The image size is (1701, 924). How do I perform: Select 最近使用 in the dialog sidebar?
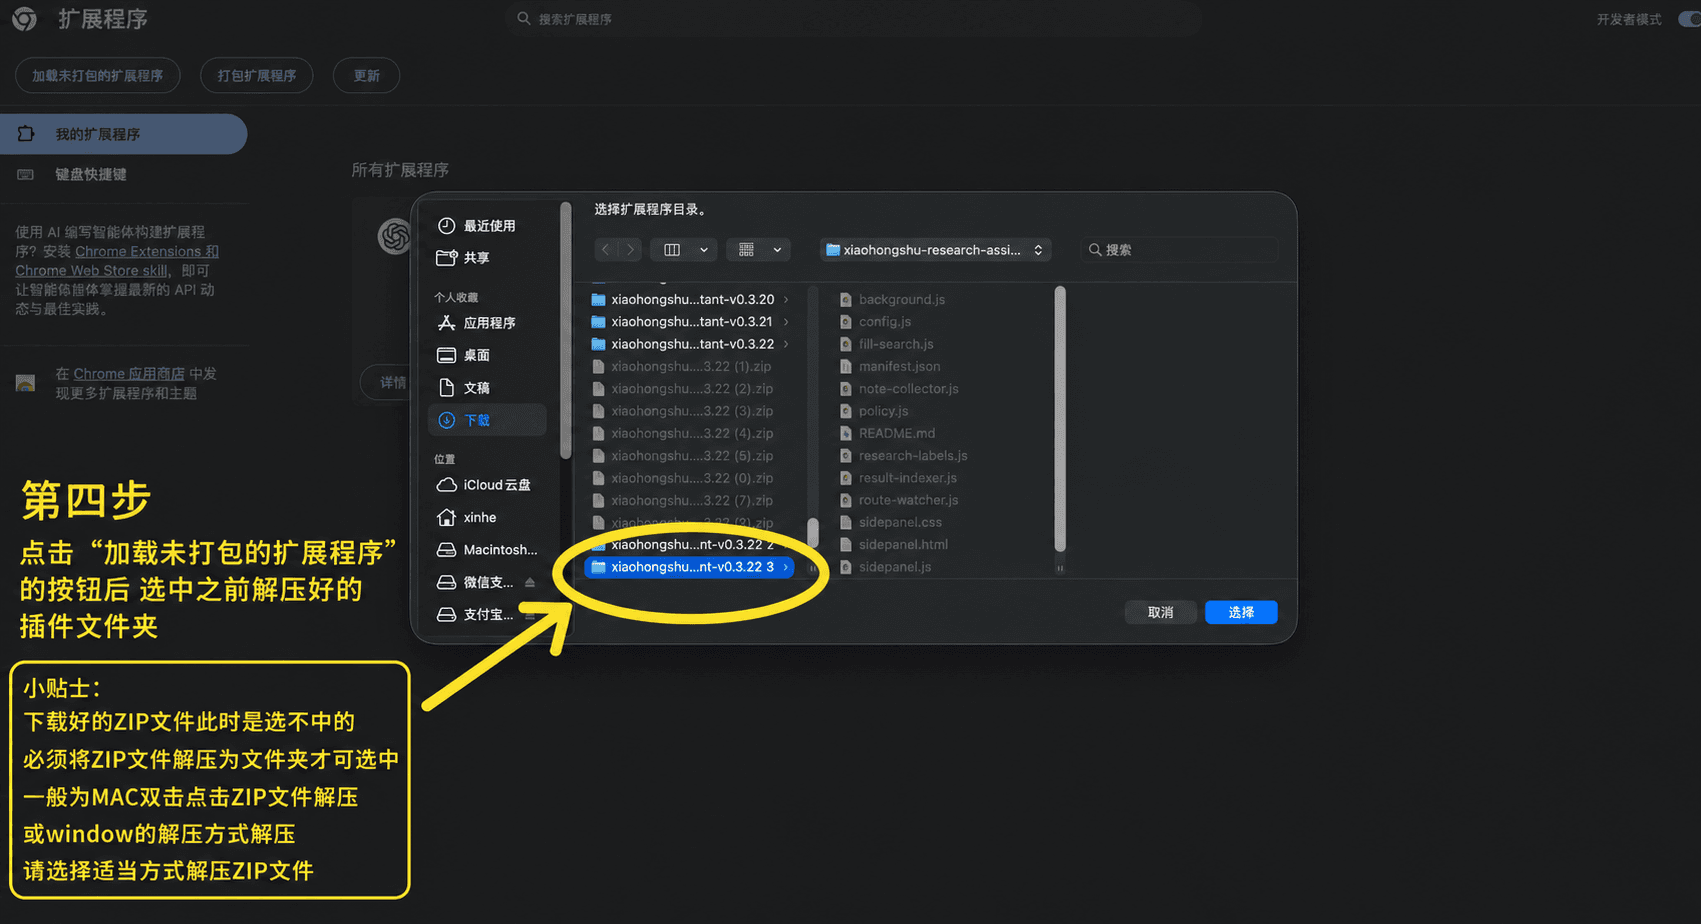click(489, 226)
